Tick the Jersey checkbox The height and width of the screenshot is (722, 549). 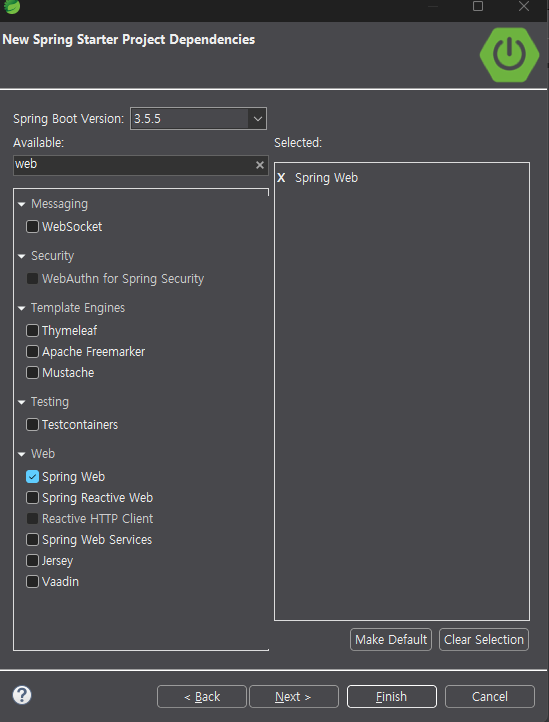32,561
